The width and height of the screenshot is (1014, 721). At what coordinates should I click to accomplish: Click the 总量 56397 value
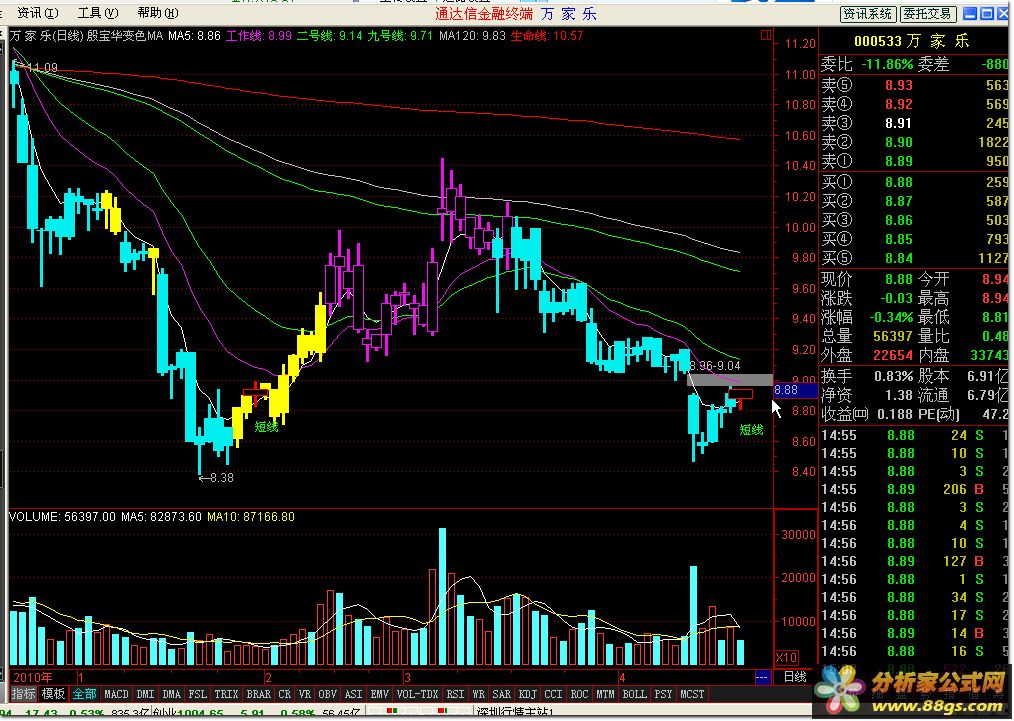pyautogui.click(x=893, y=337)
